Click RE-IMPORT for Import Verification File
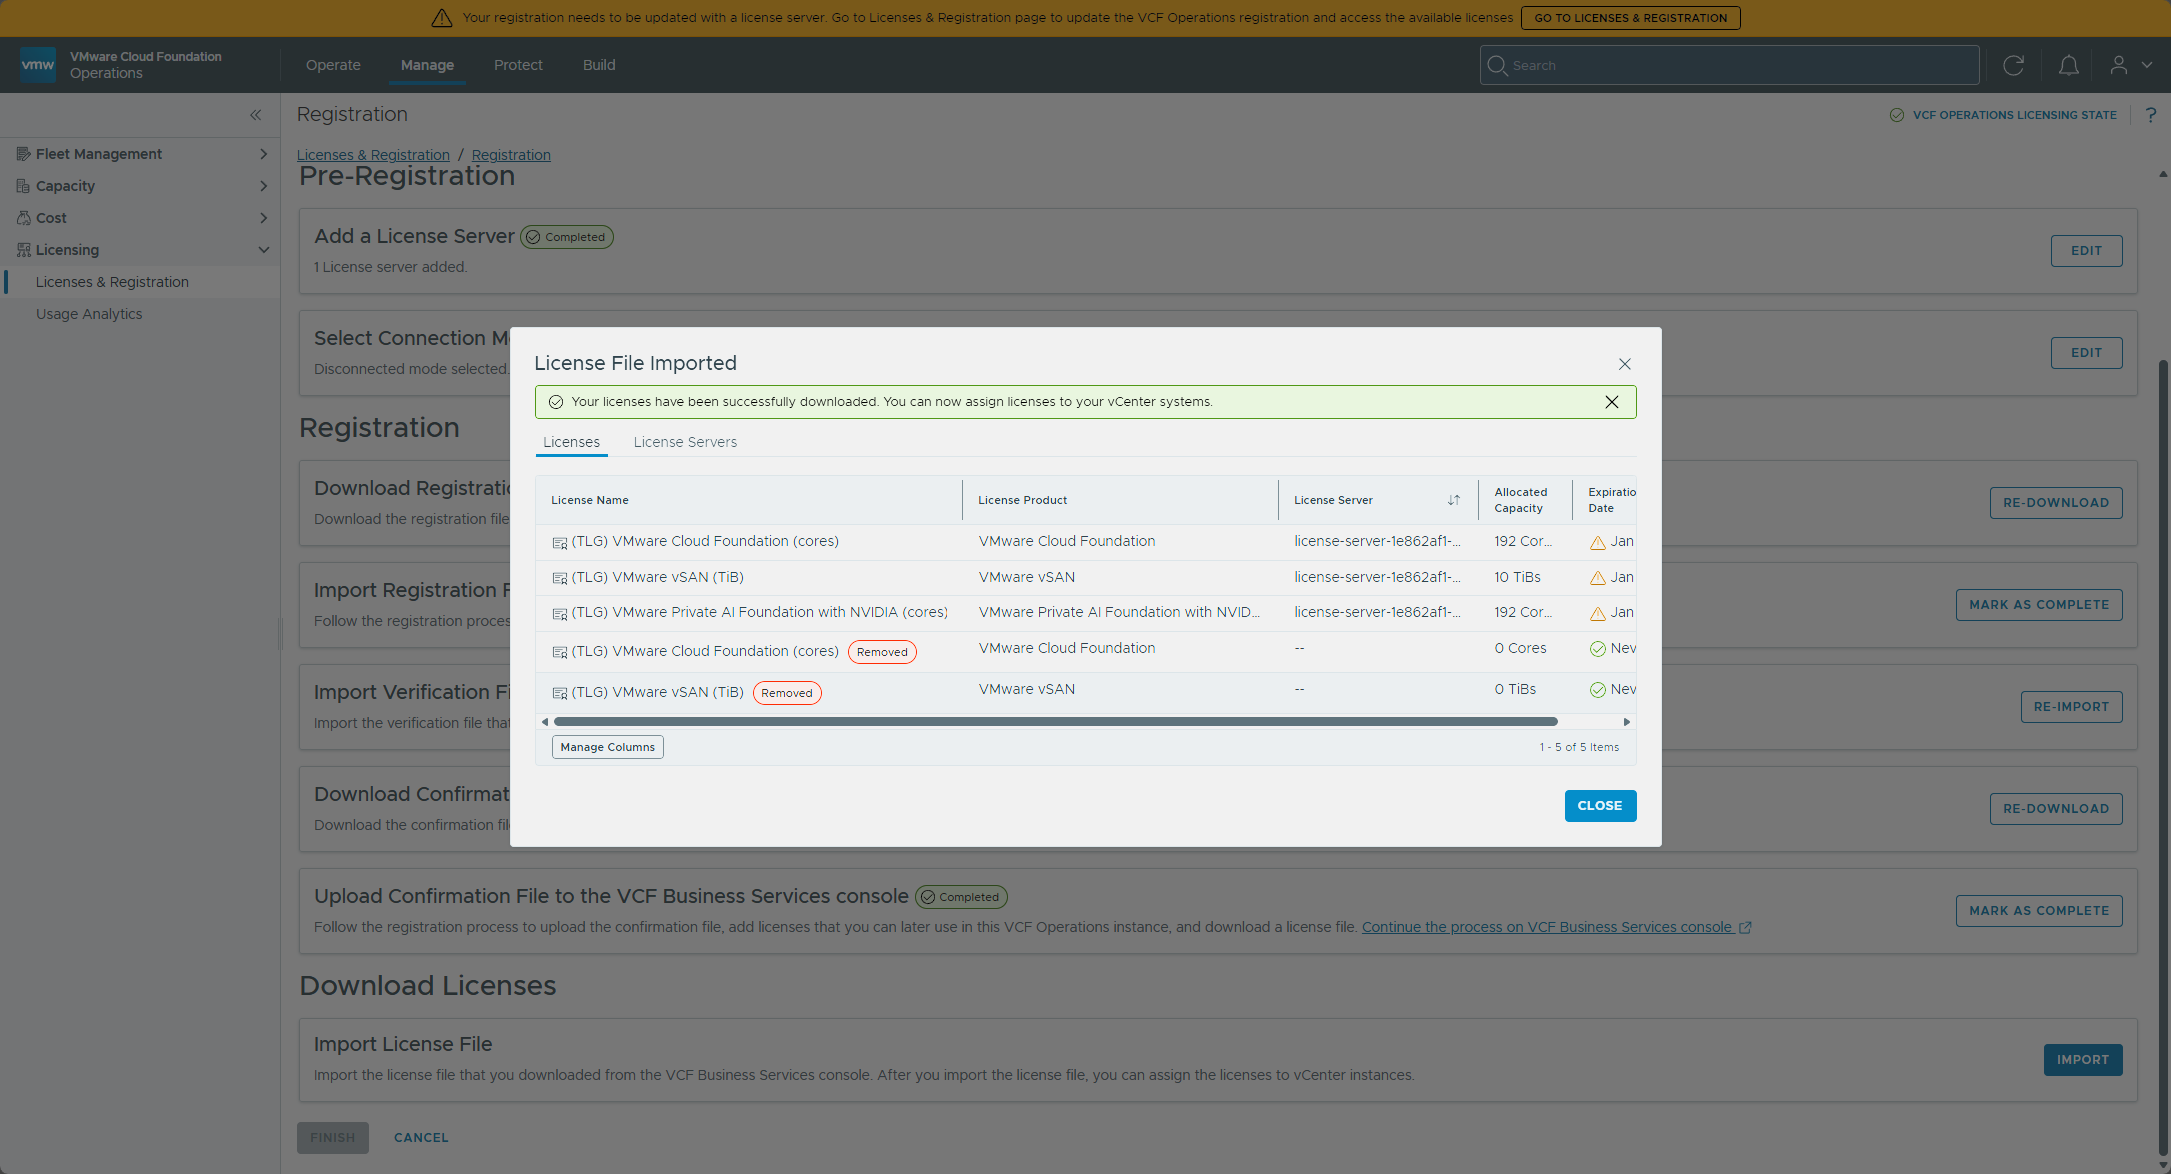The width and height of the screenshot is (2171, 1174). [2071, 707]
